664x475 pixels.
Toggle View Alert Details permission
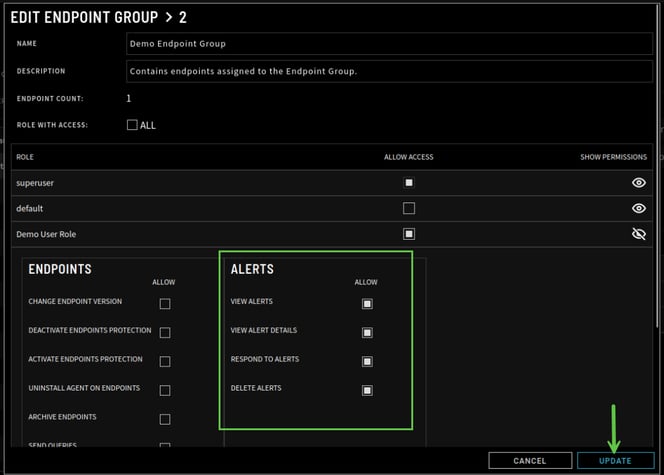[x=367, y=332]
